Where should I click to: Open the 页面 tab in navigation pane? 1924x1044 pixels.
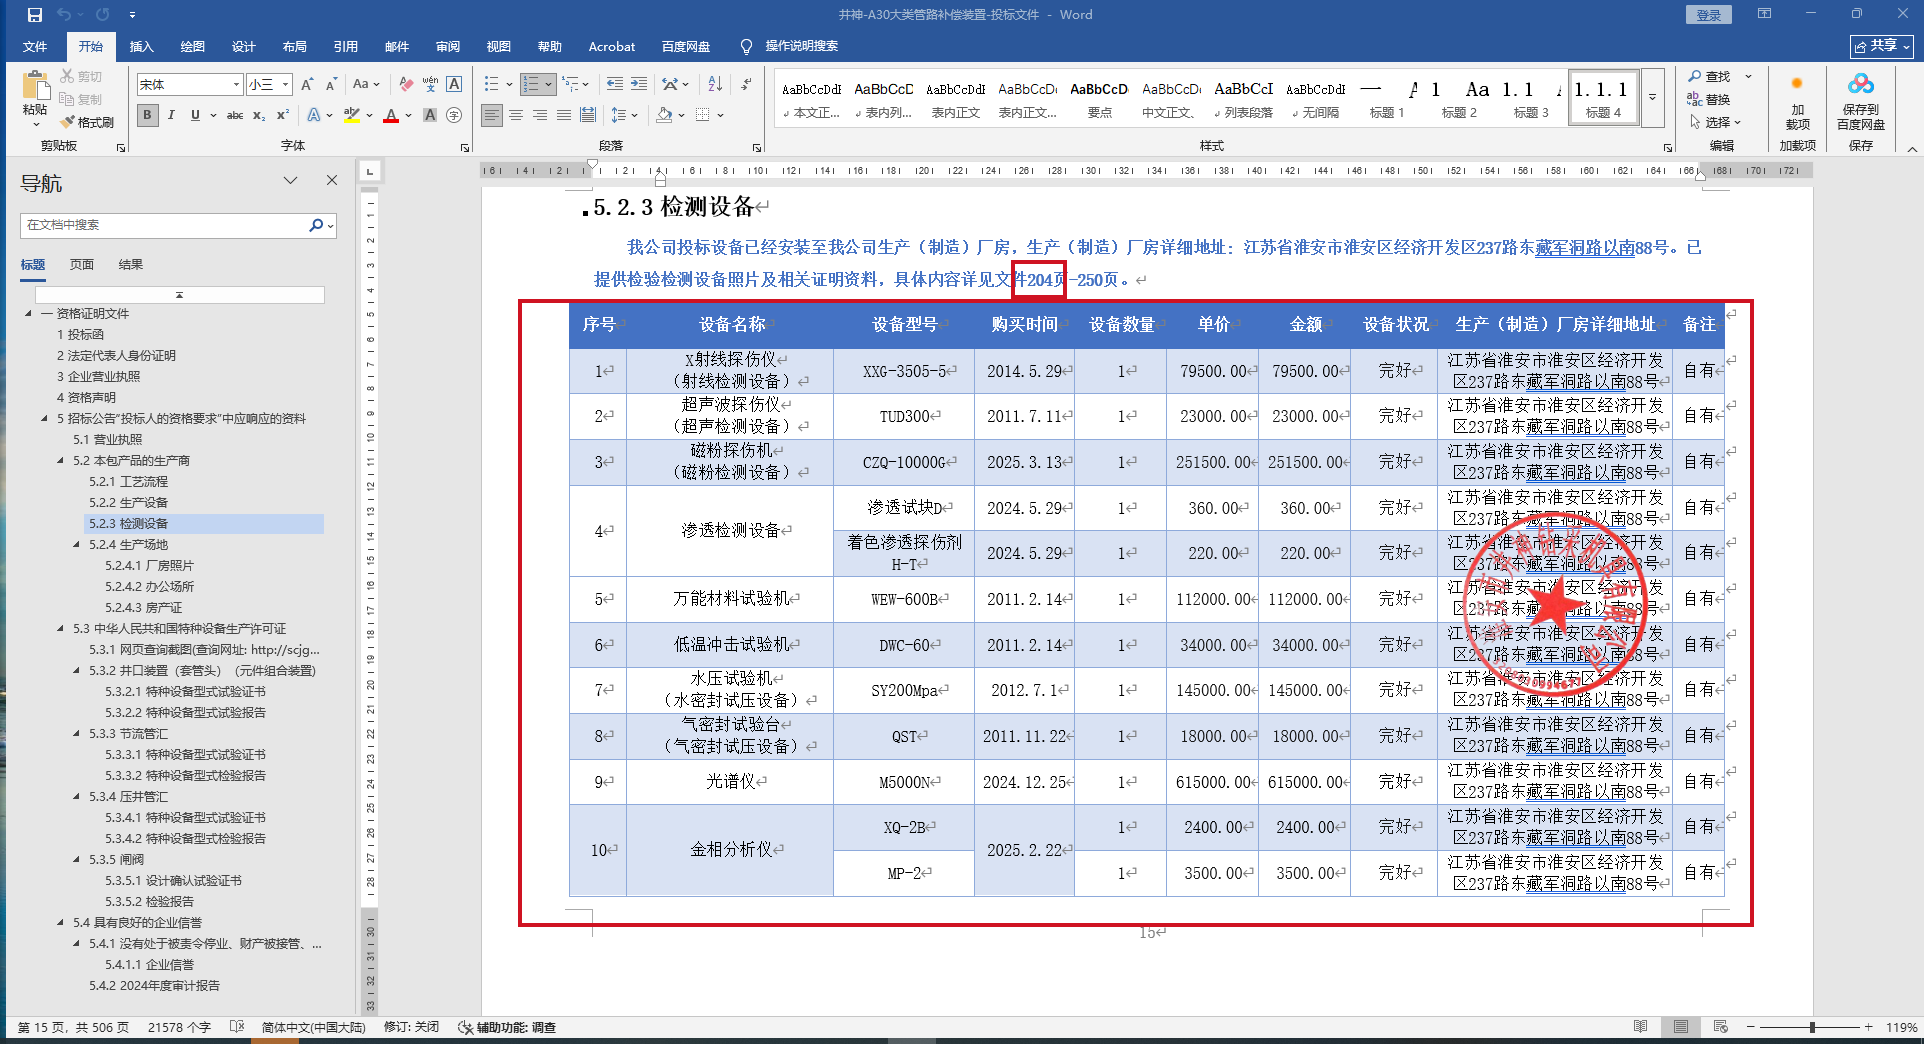pos(82,265)
